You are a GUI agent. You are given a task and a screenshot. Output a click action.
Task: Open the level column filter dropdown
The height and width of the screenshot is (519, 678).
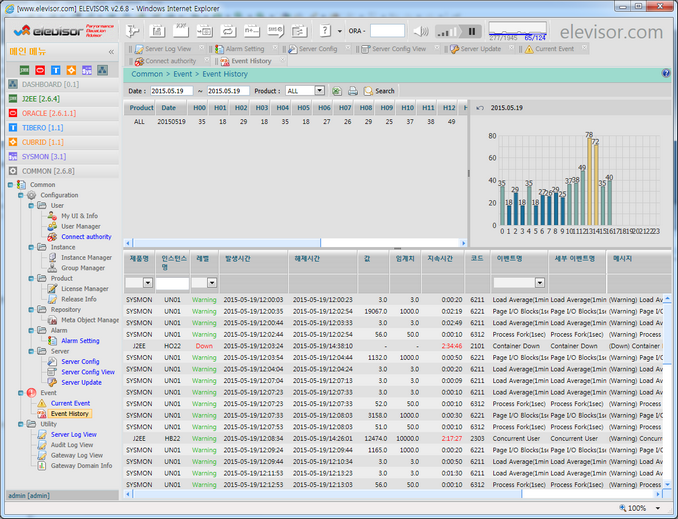coord(211,283)
